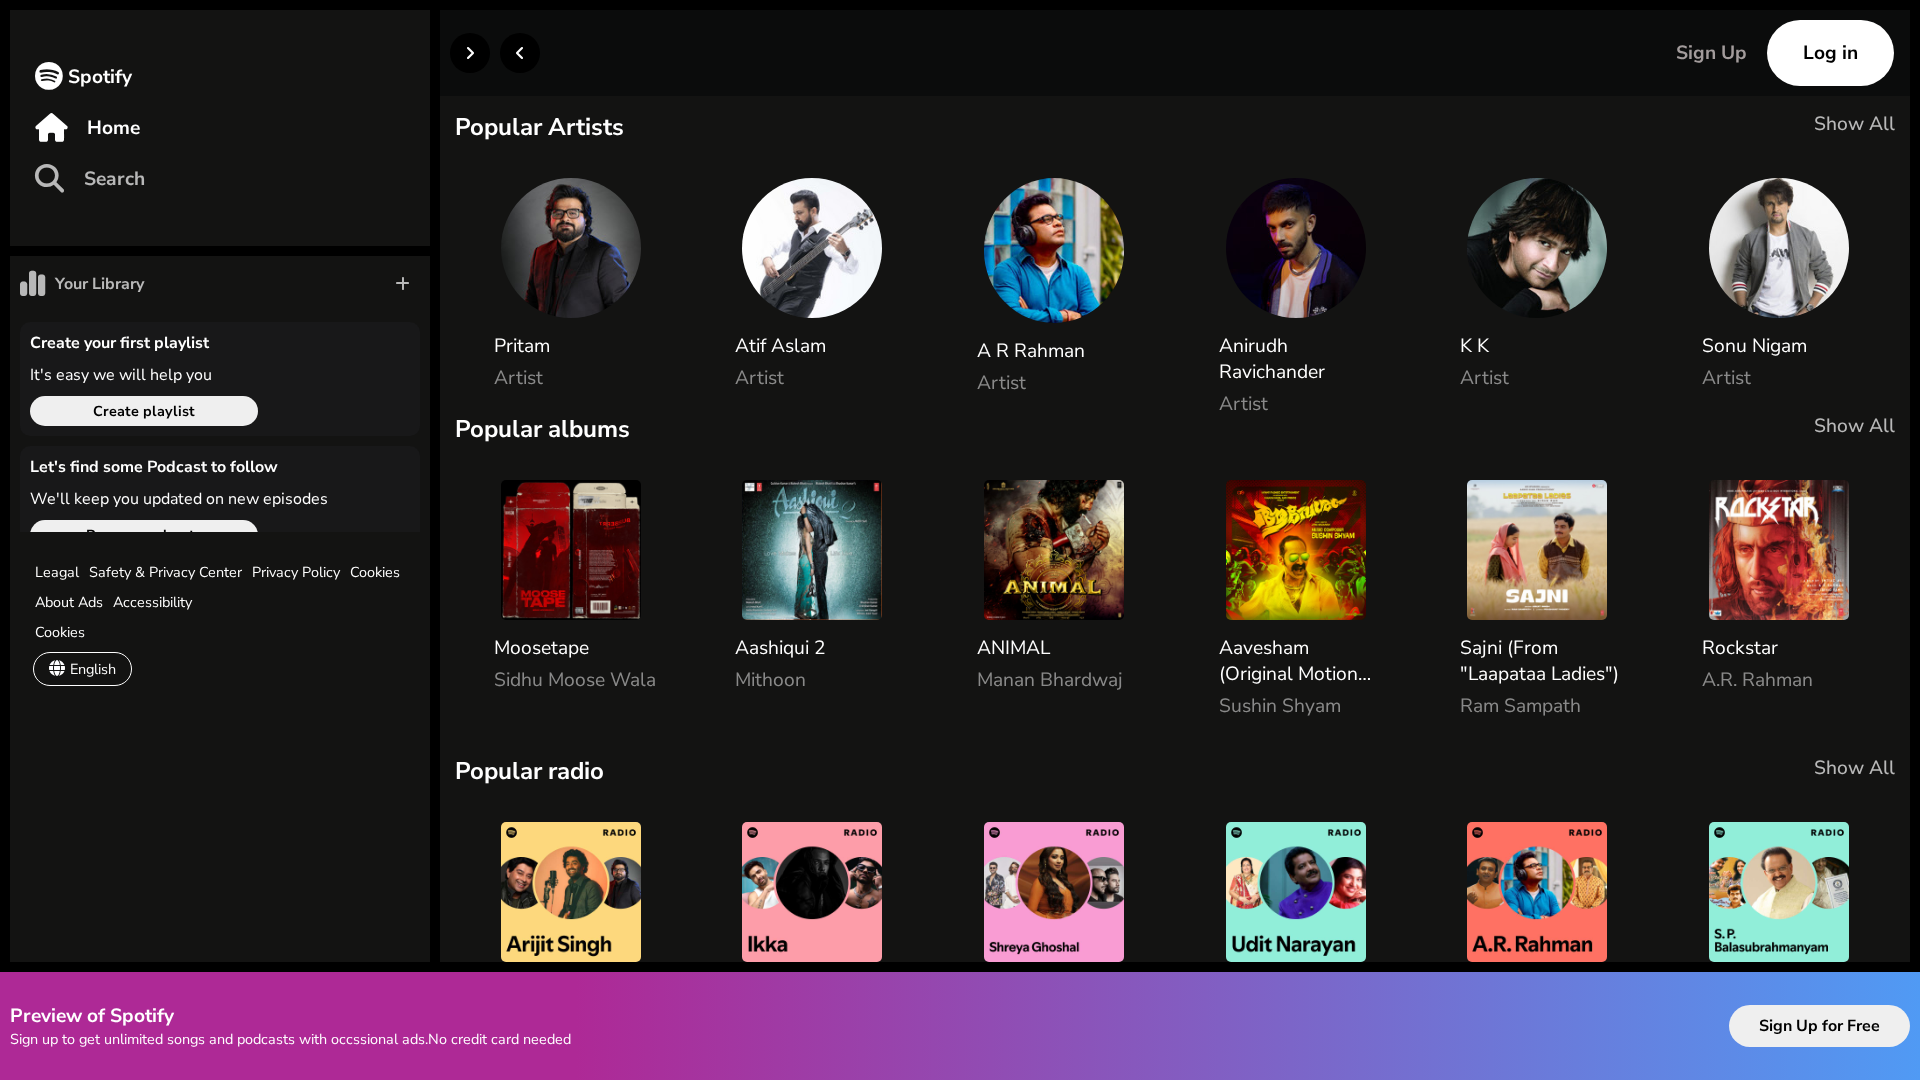
Task: Click the Atif Aslam artist name
Action: [x=780, y=346]
